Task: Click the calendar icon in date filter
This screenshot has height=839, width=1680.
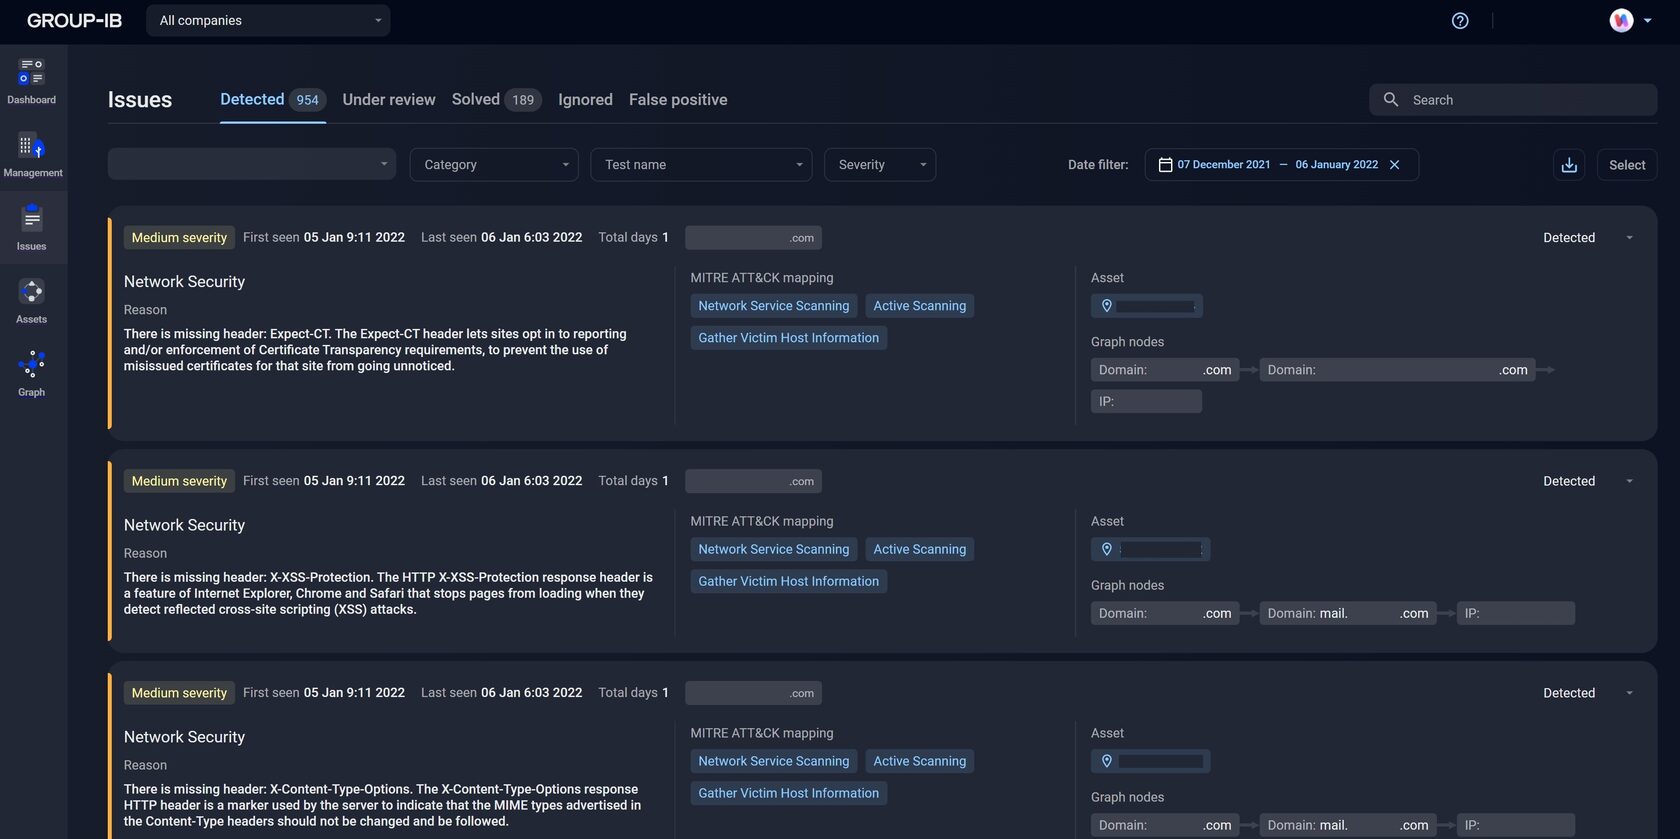Action: (x=1165, y=165)
